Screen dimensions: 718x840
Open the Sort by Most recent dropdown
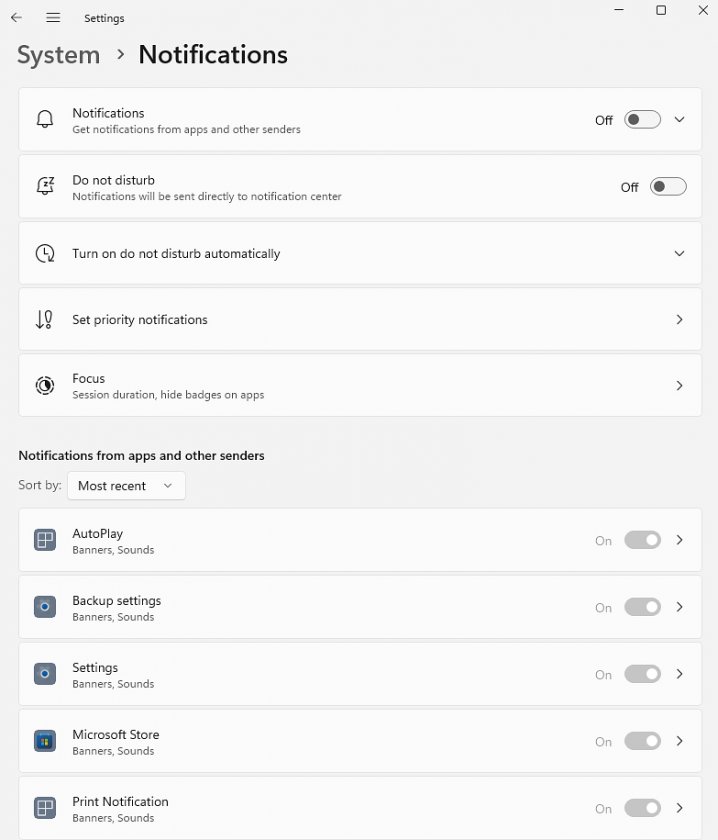tap(126, 486)
